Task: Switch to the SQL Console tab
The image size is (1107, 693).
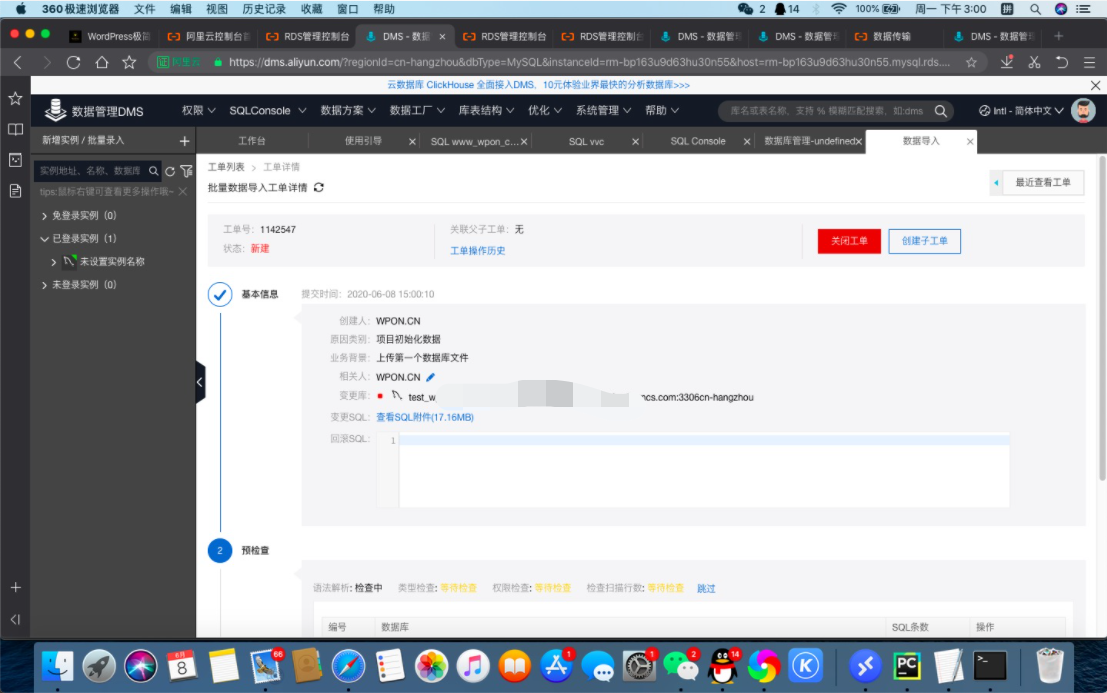Action: [x=698, y=141]
